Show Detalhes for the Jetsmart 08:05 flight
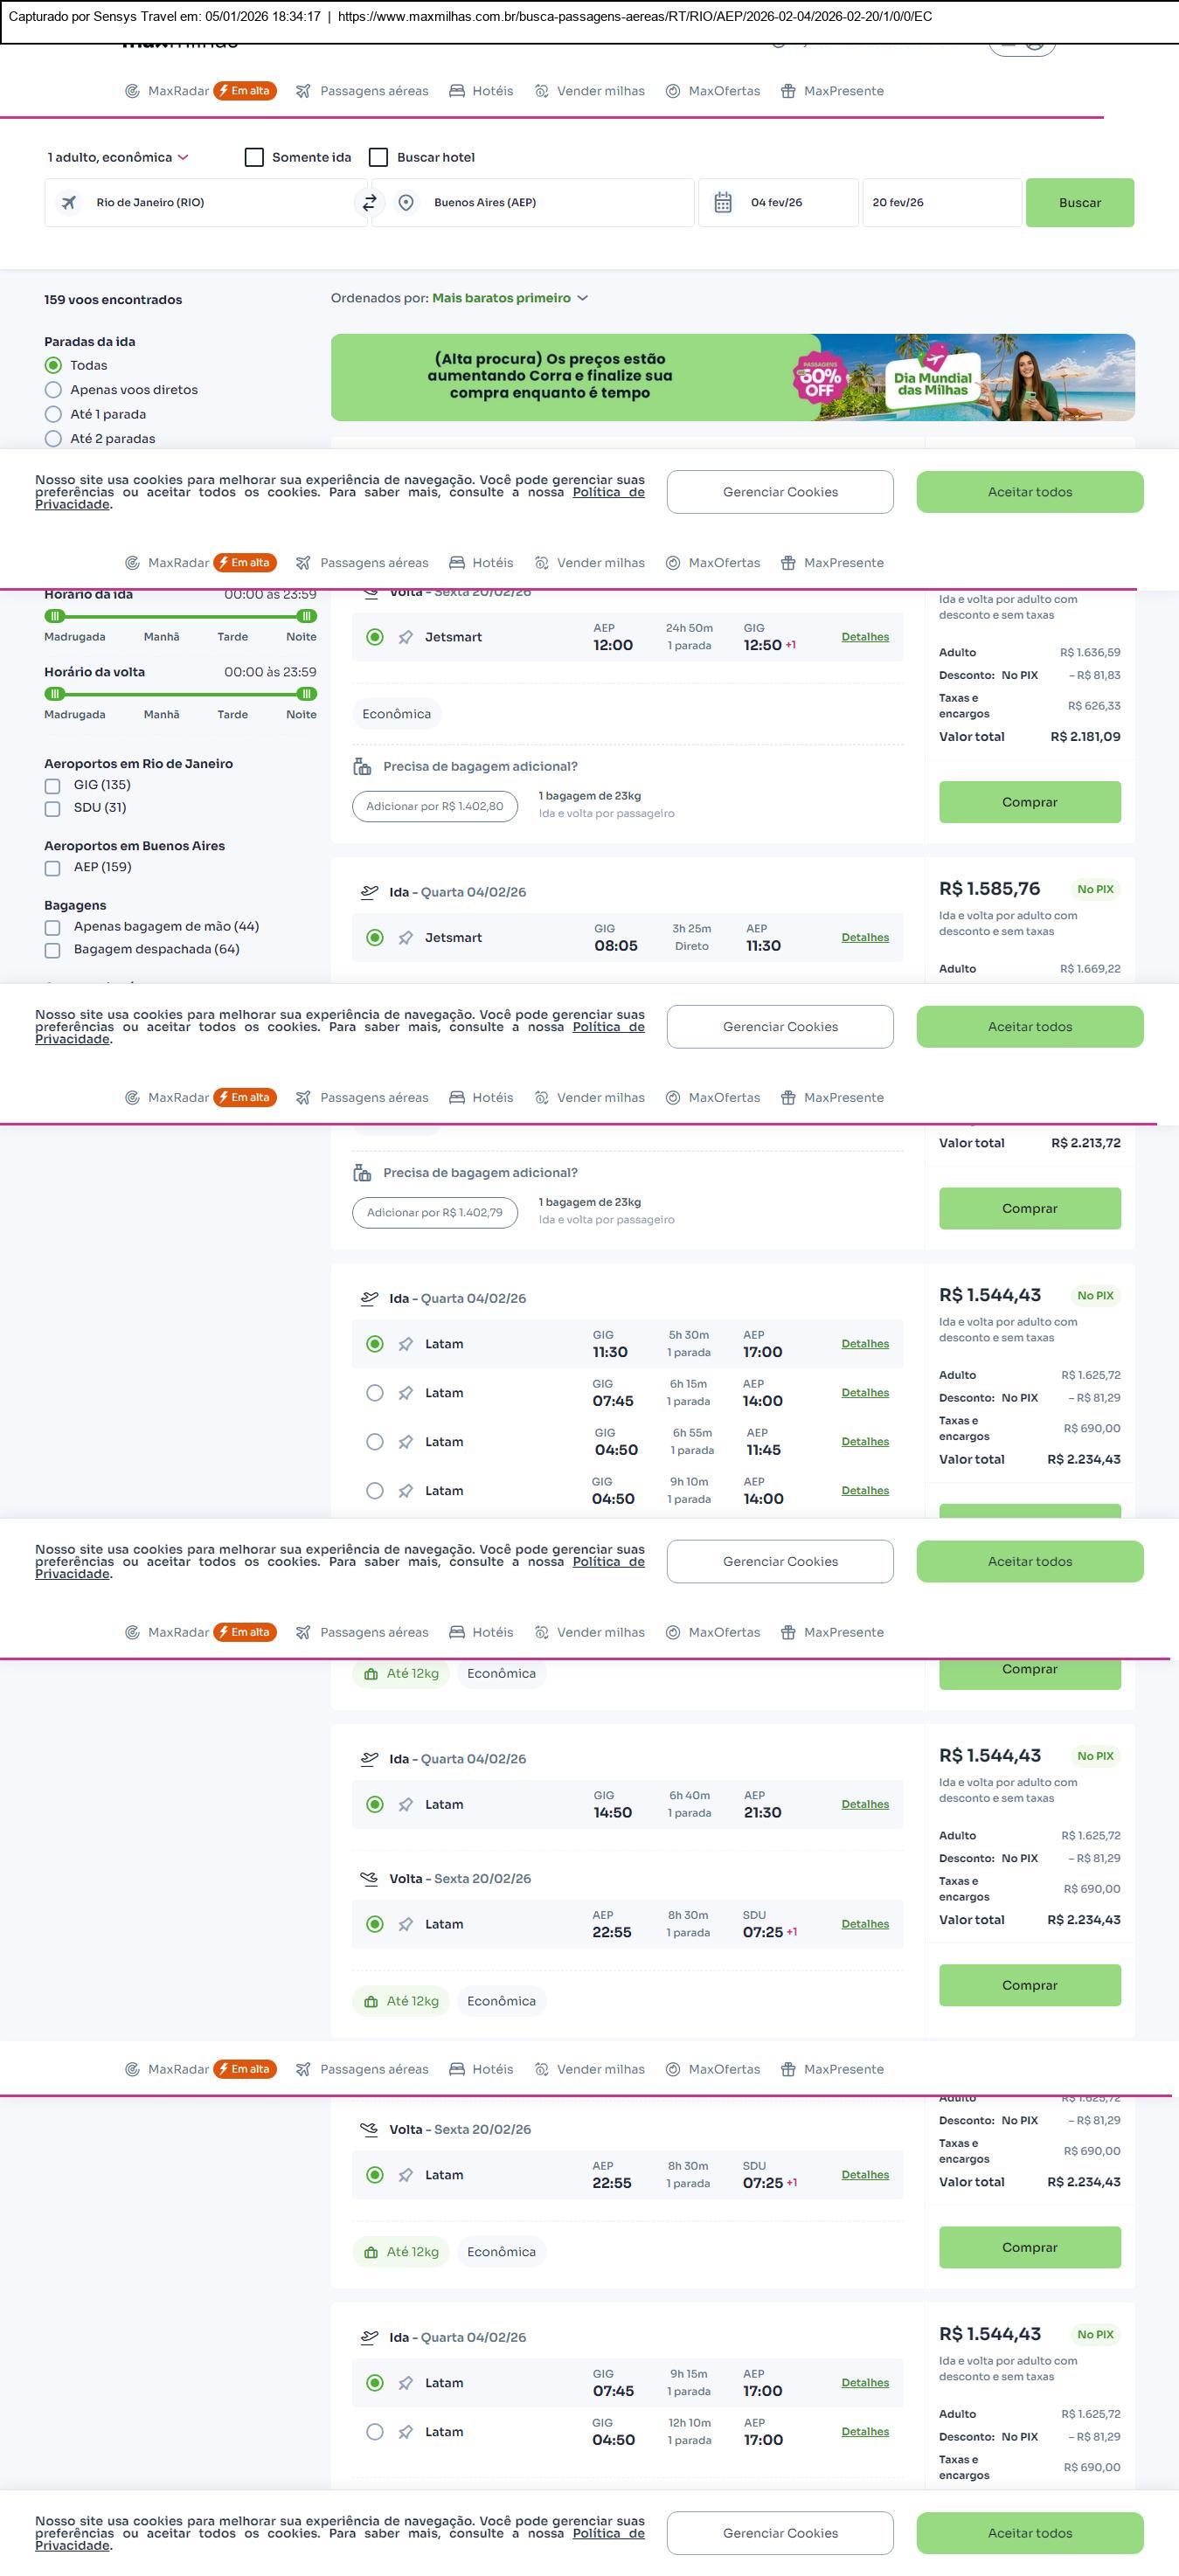Viewport: 1179px width, 2576px height. point(865,938)
